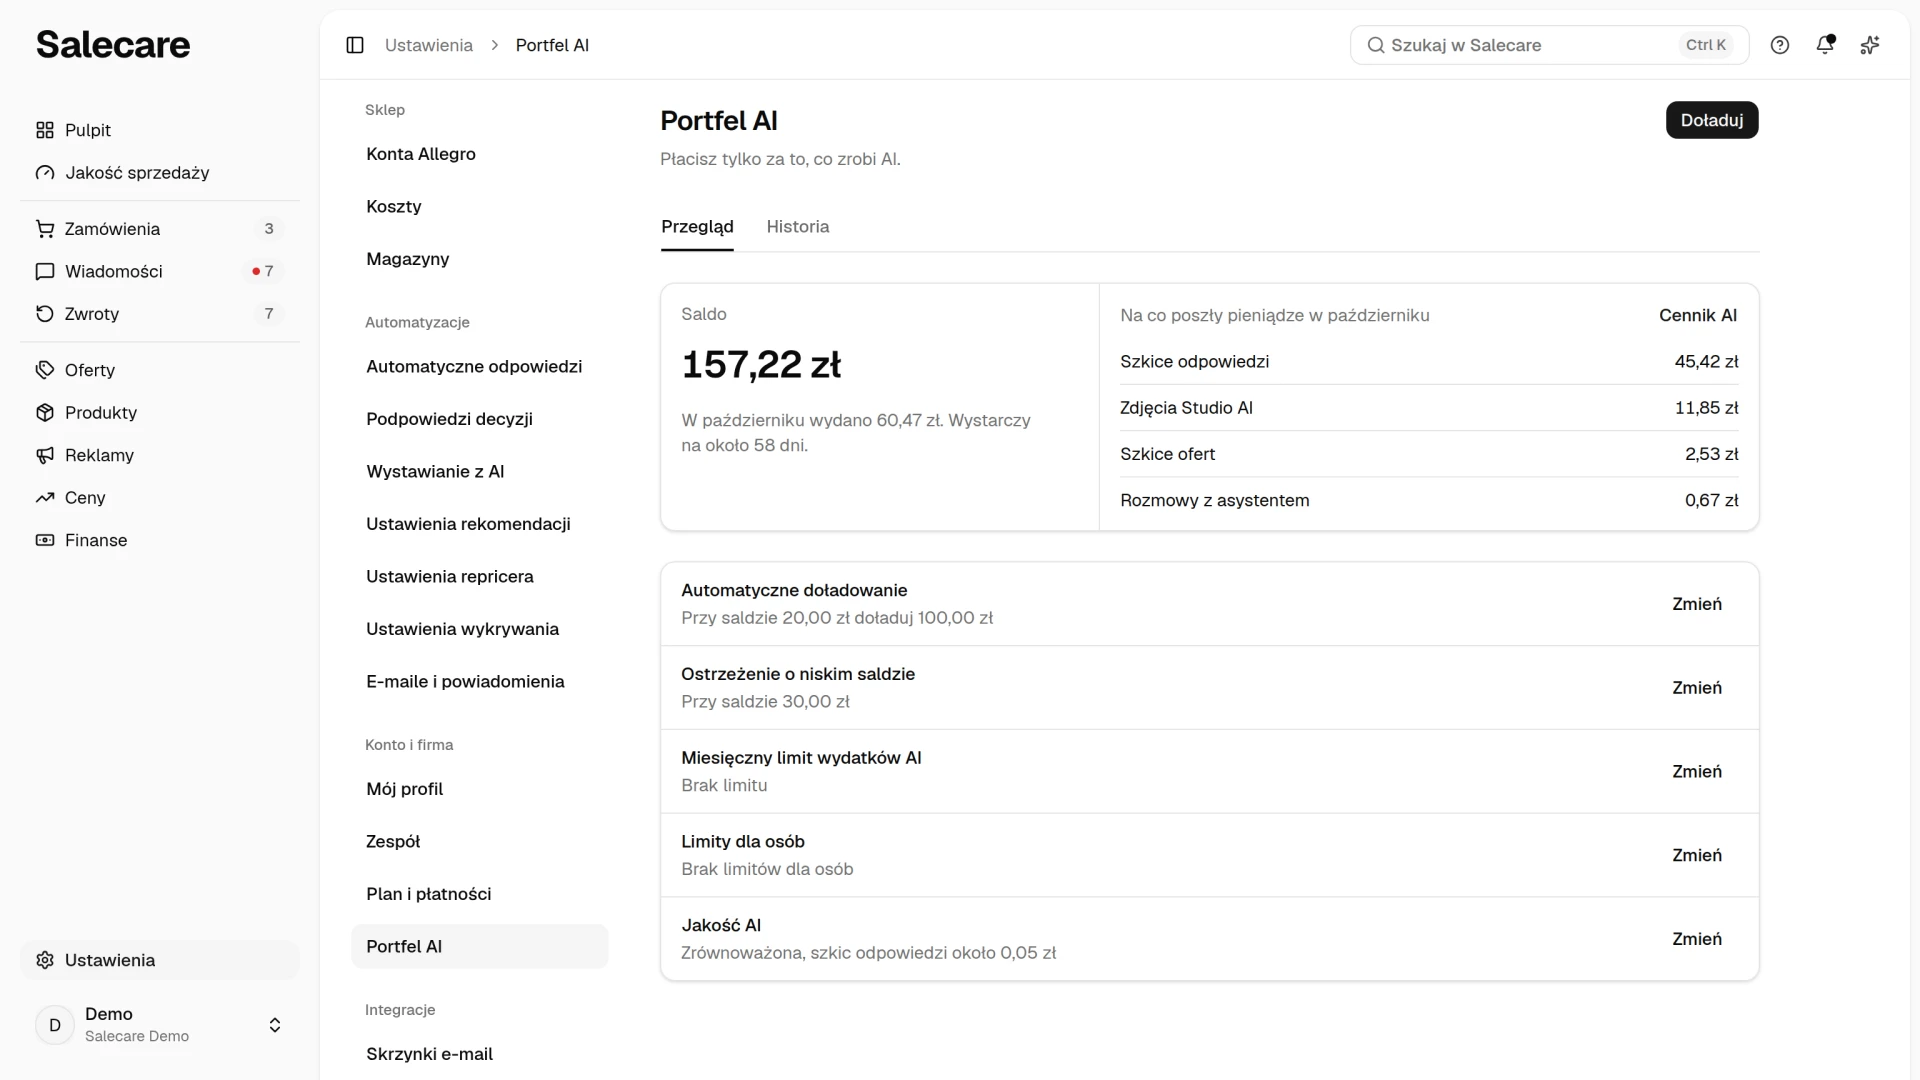
Task: Open Skrzynki e-mail settings
Action: click(479, 1054)
